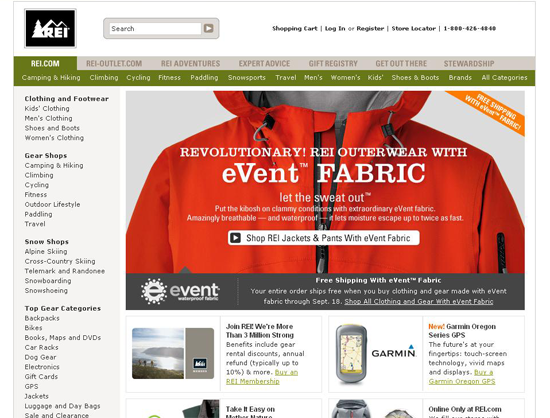The width and height of the screenshot is (550, 418).
Task: Select Paddling in green menu bar
Action: (x=204, y=77)
